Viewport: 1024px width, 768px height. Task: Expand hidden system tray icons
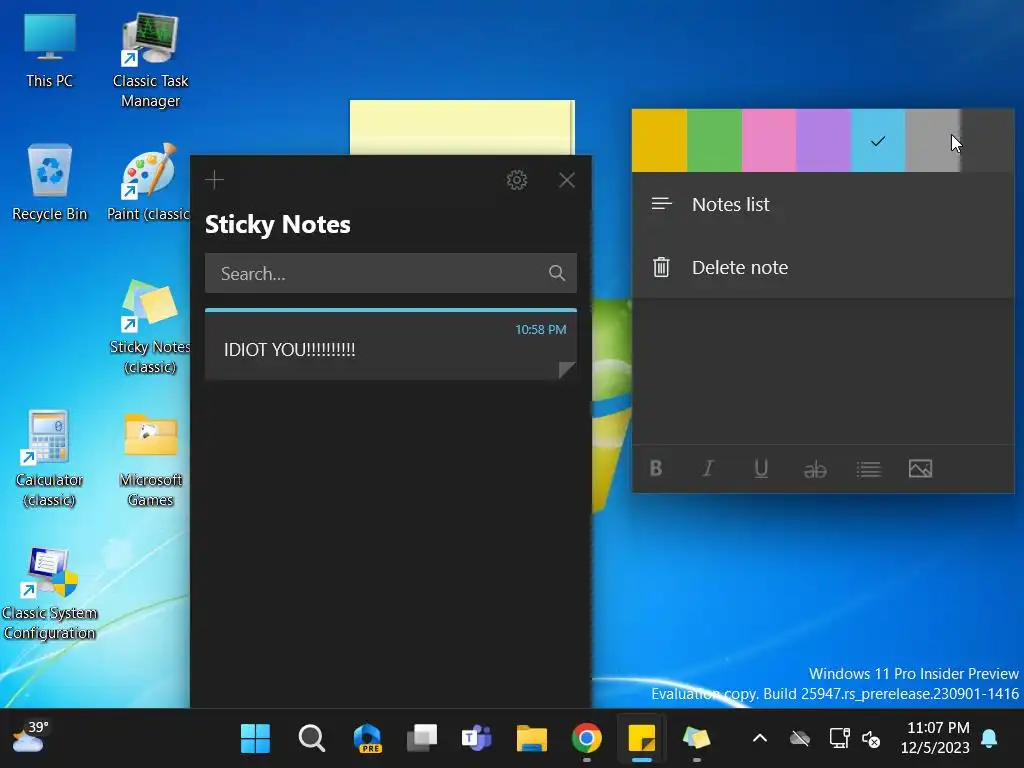pos(760,739)
